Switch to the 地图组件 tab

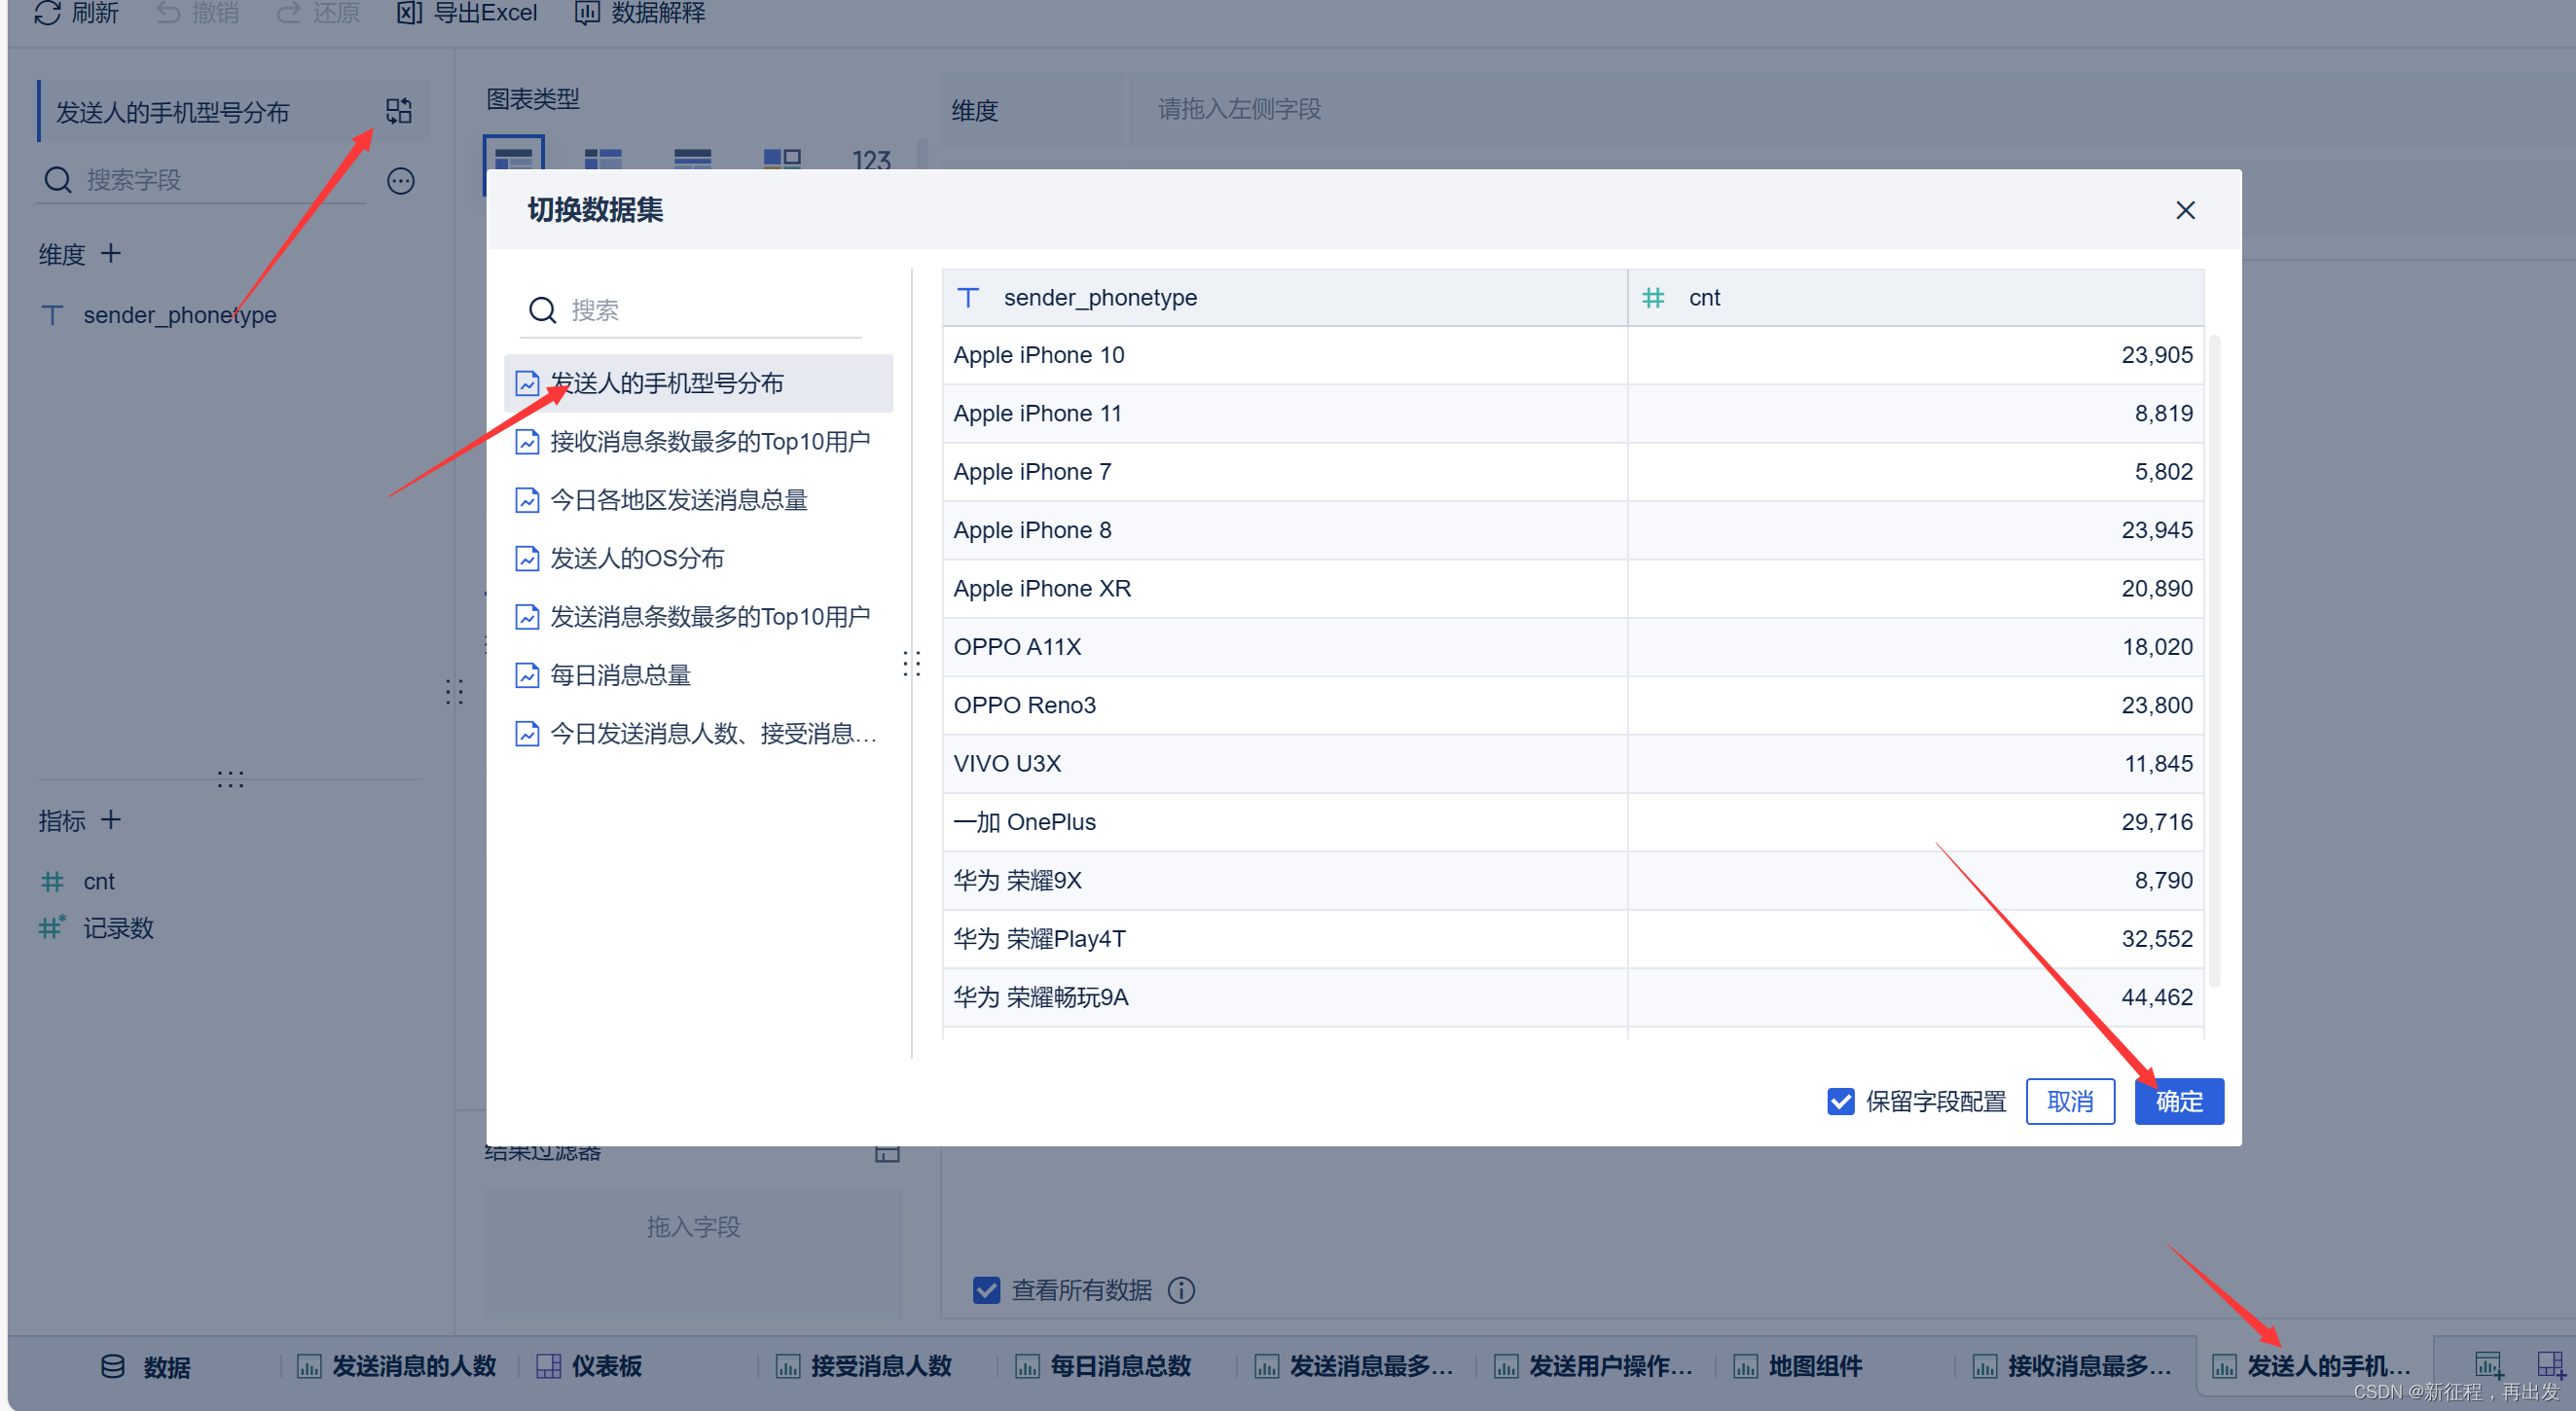click(1798, 1367)
